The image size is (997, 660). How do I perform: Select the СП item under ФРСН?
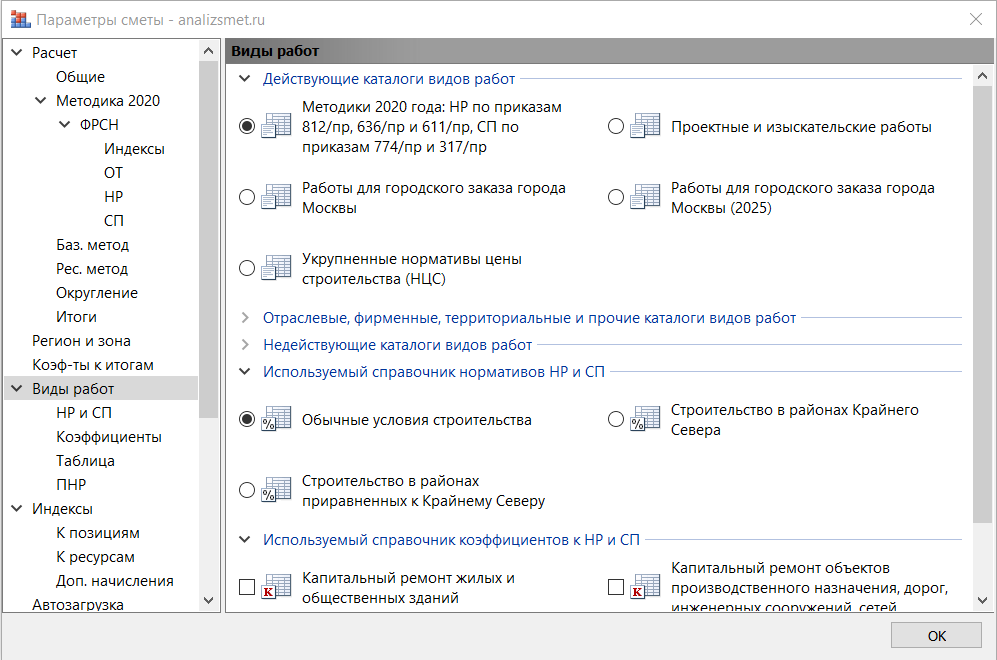(x=114, y=221)
